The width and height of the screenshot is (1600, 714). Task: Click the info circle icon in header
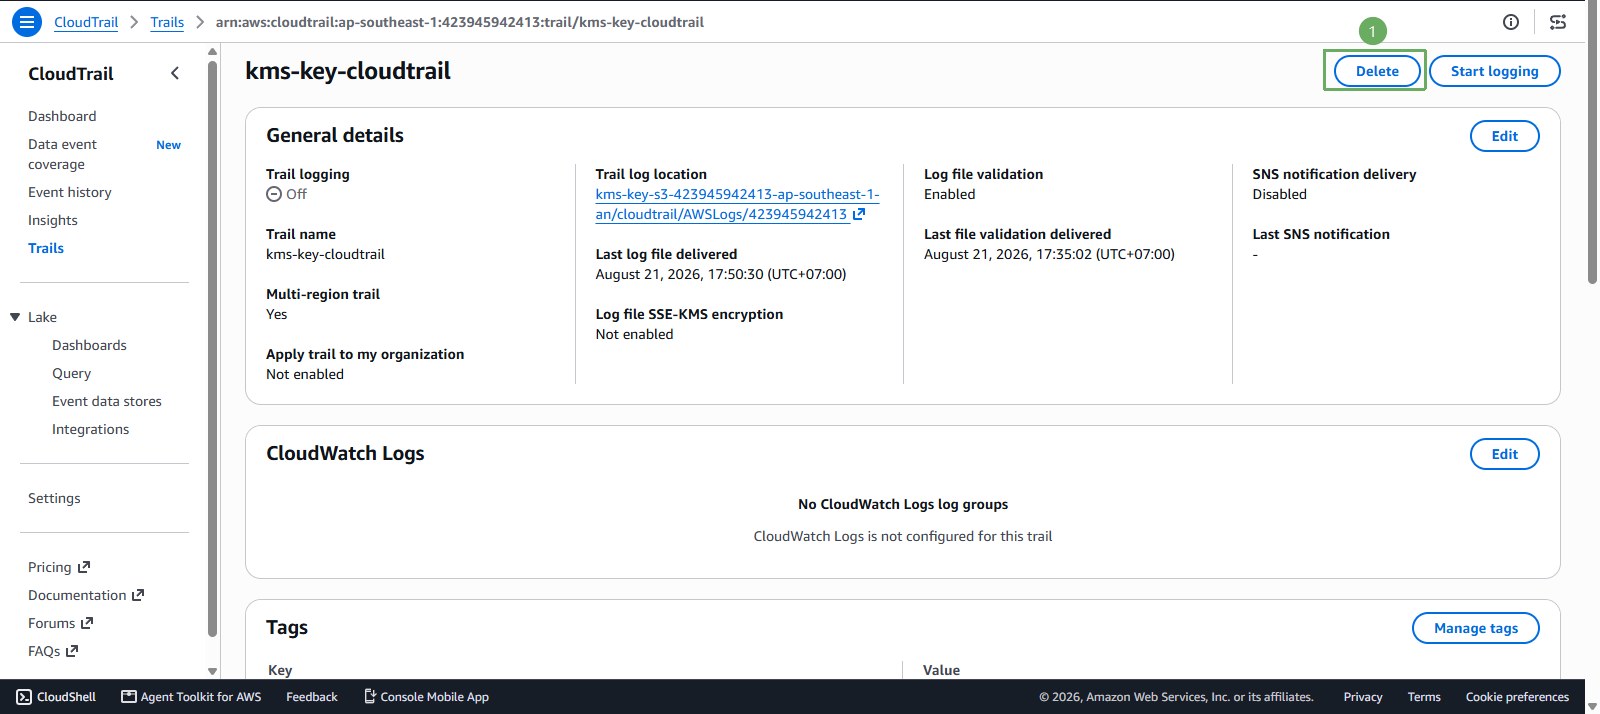[1511, 22]
